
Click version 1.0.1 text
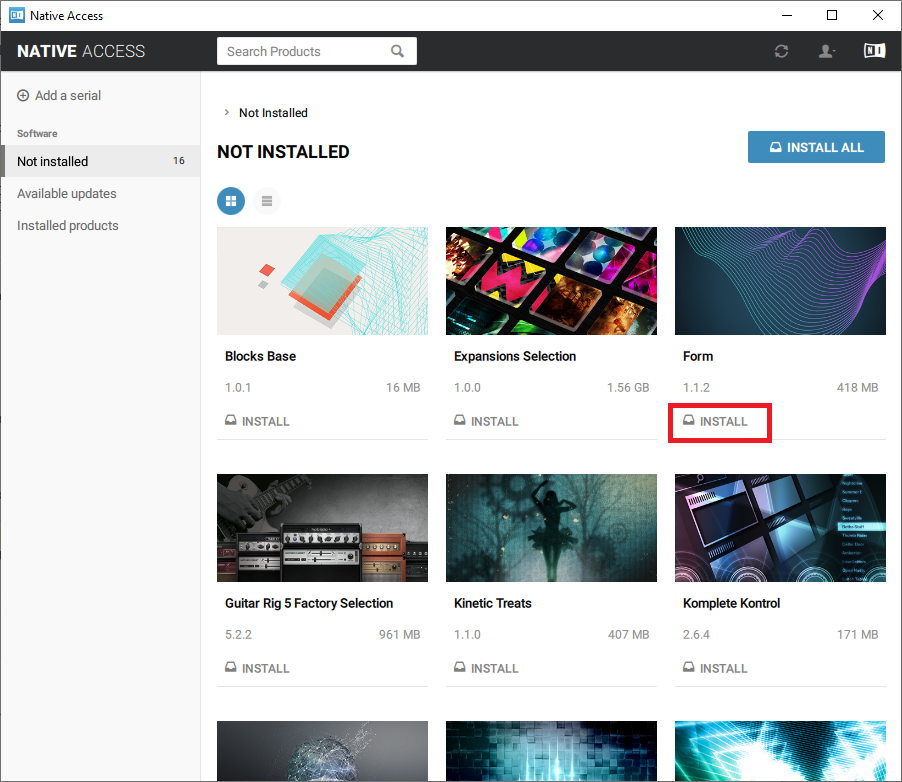238,388
